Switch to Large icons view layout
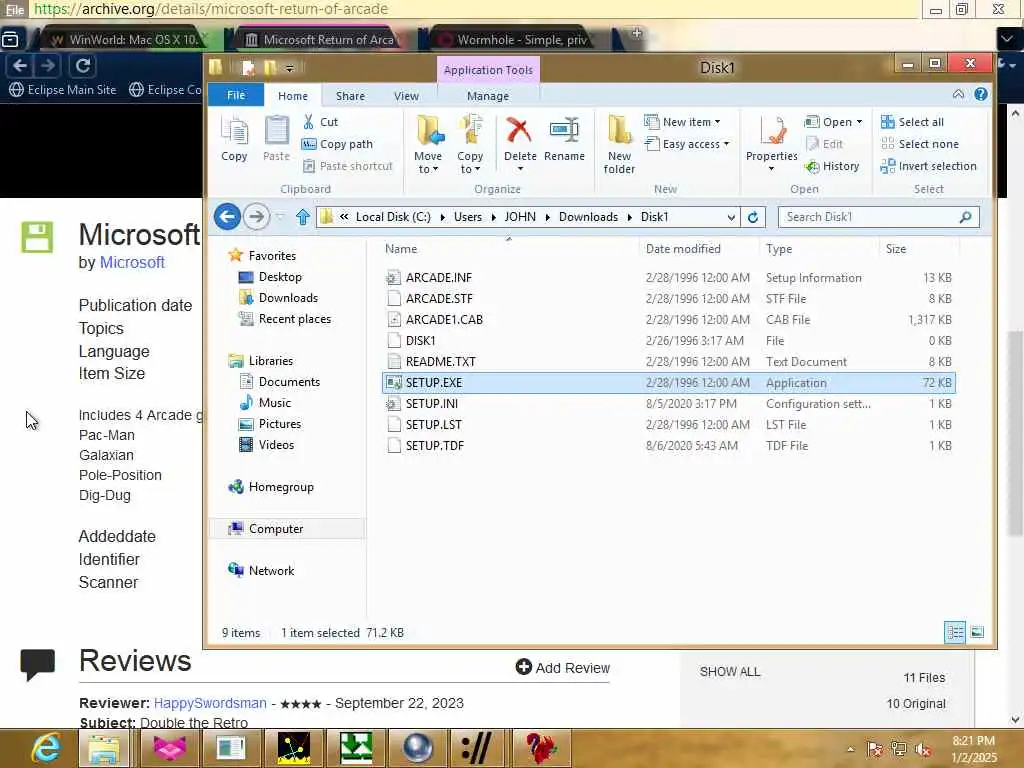Viewport: 1024px width, 768px height. pyautogui.click(x=977, y=632)
